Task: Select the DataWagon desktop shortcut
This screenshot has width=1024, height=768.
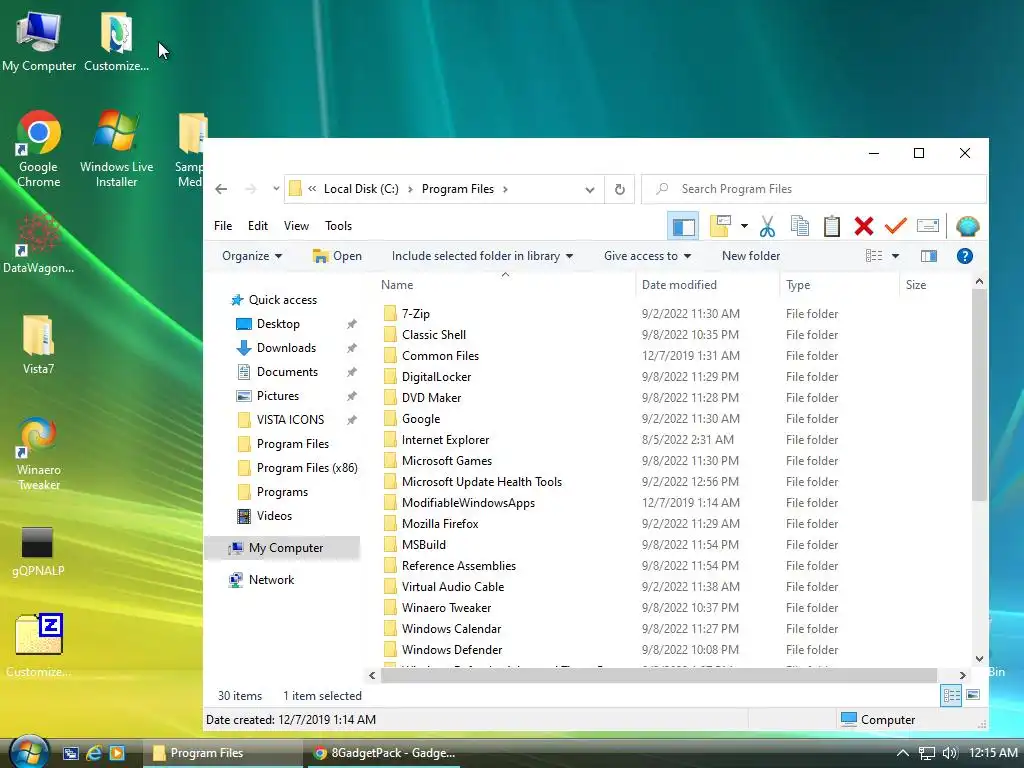Action: click(39, 244)
